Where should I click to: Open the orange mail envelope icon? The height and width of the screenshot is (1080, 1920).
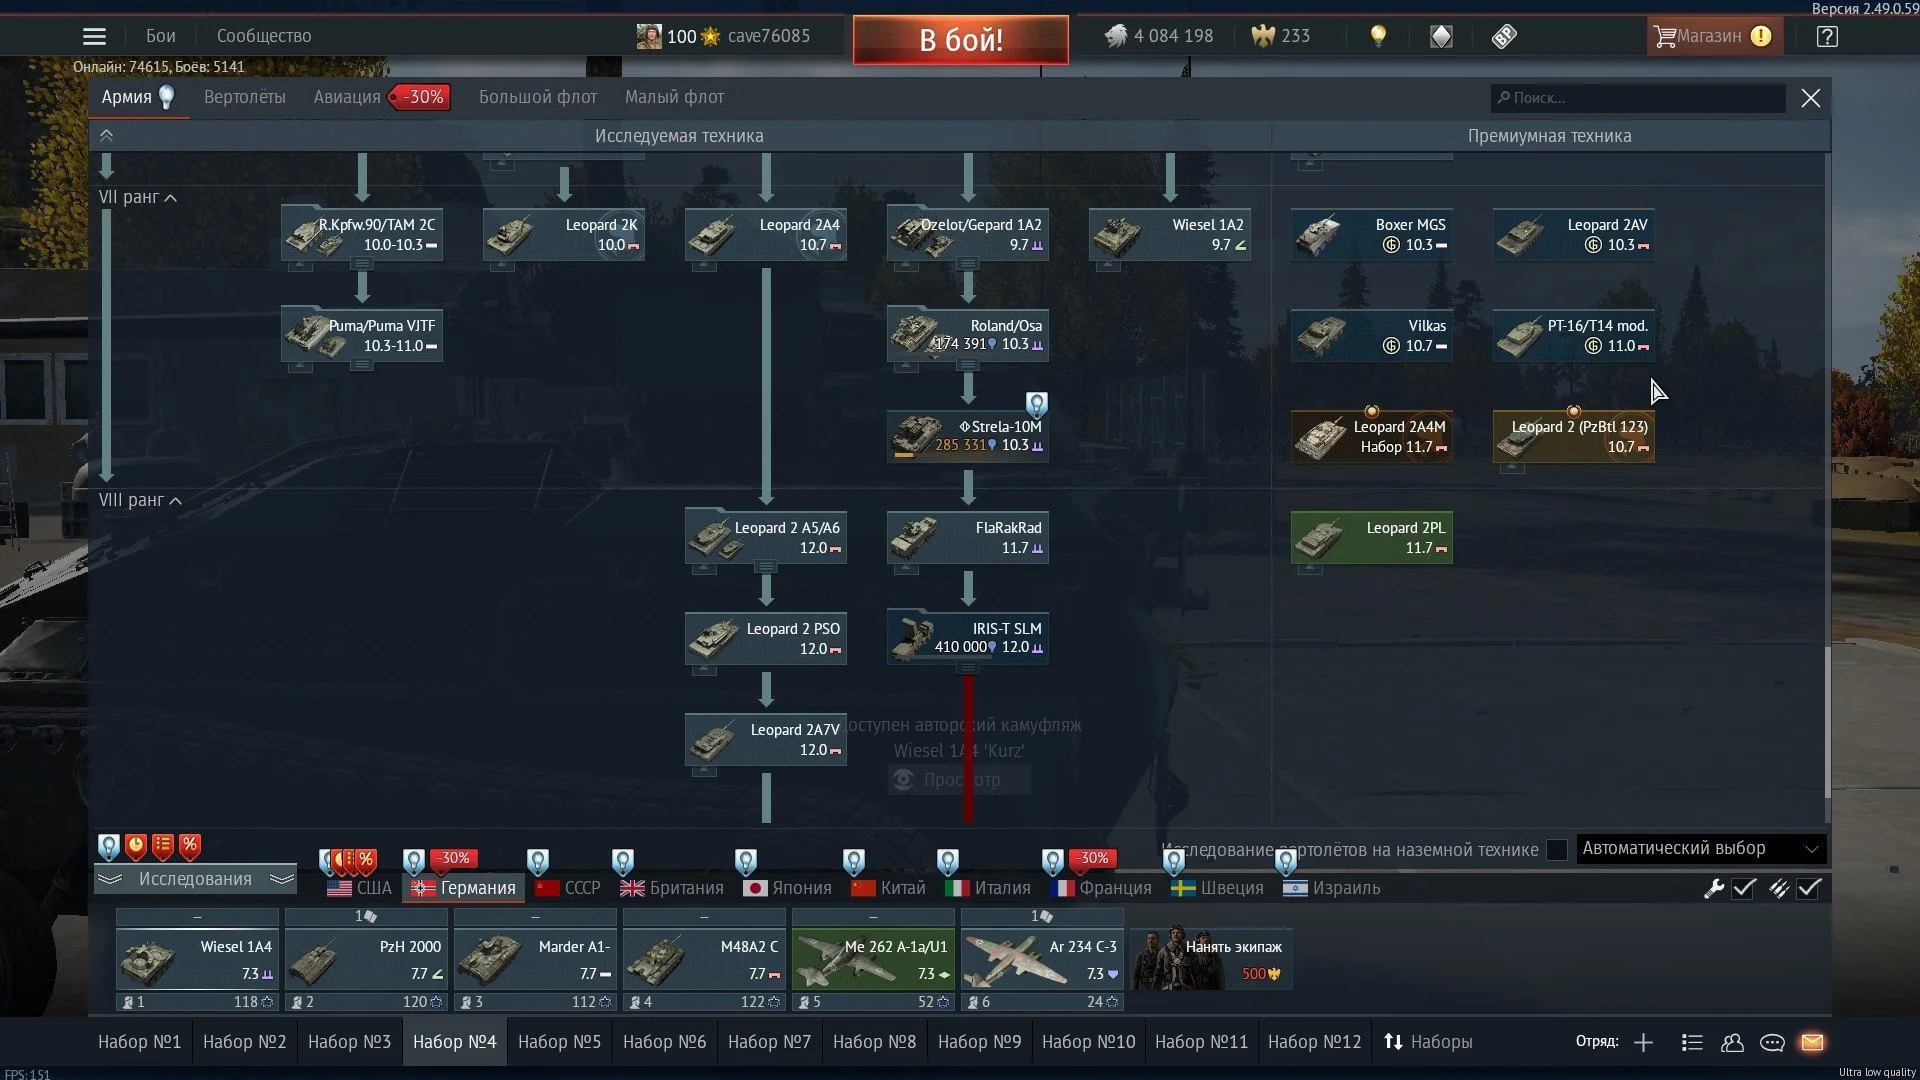[x=1812, y=1042]
